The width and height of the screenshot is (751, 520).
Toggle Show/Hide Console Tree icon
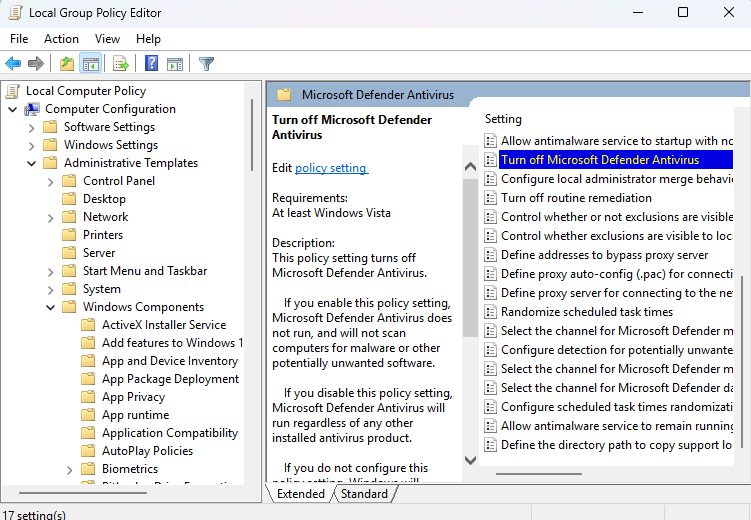(91, 63)
